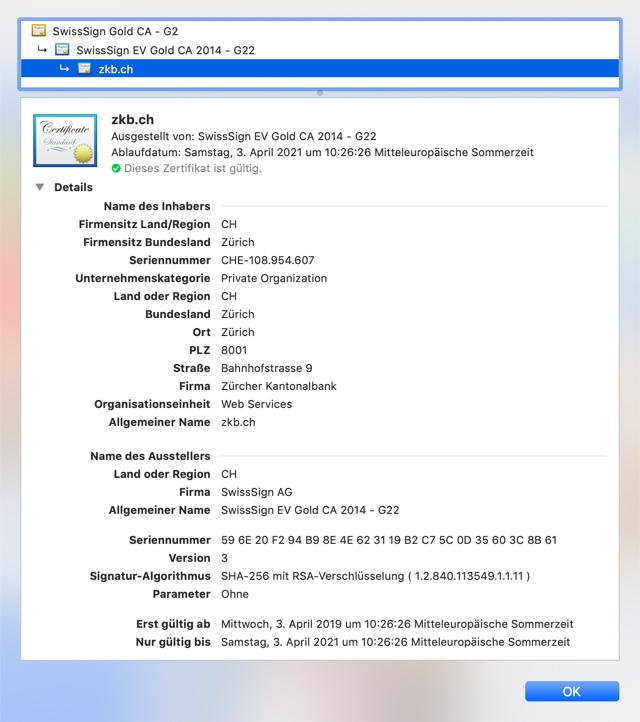Click the CHE-108.954.607 serial number value
The width and height of the screenshot is (640, 722).
coord(267,260)
